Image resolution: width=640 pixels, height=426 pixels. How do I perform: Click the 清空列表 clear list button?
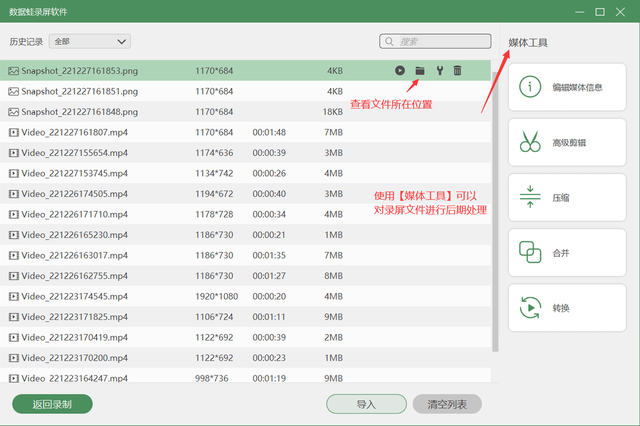[x=447, y=404]
